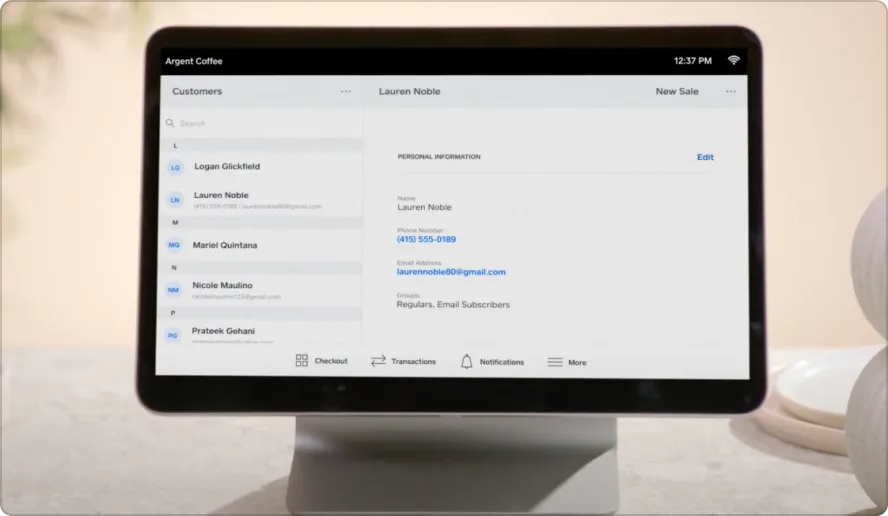This screenshot has width=888, height=516.
Task: Open the More hamburger menu icon
Action: pos(555,362)
